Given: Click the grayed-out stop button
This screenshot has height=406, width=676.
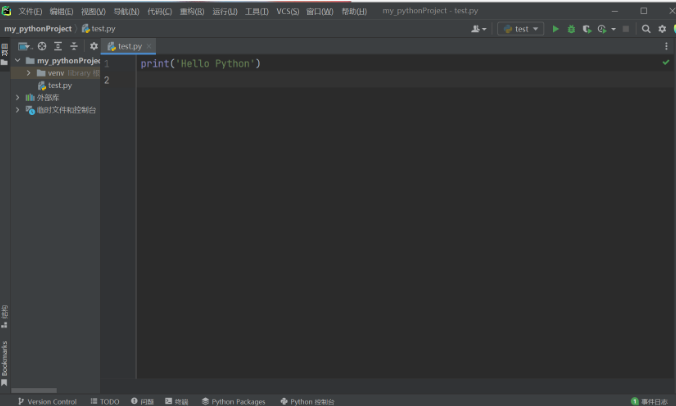Looking at the screenshot, I should click(x=626, y=29).
